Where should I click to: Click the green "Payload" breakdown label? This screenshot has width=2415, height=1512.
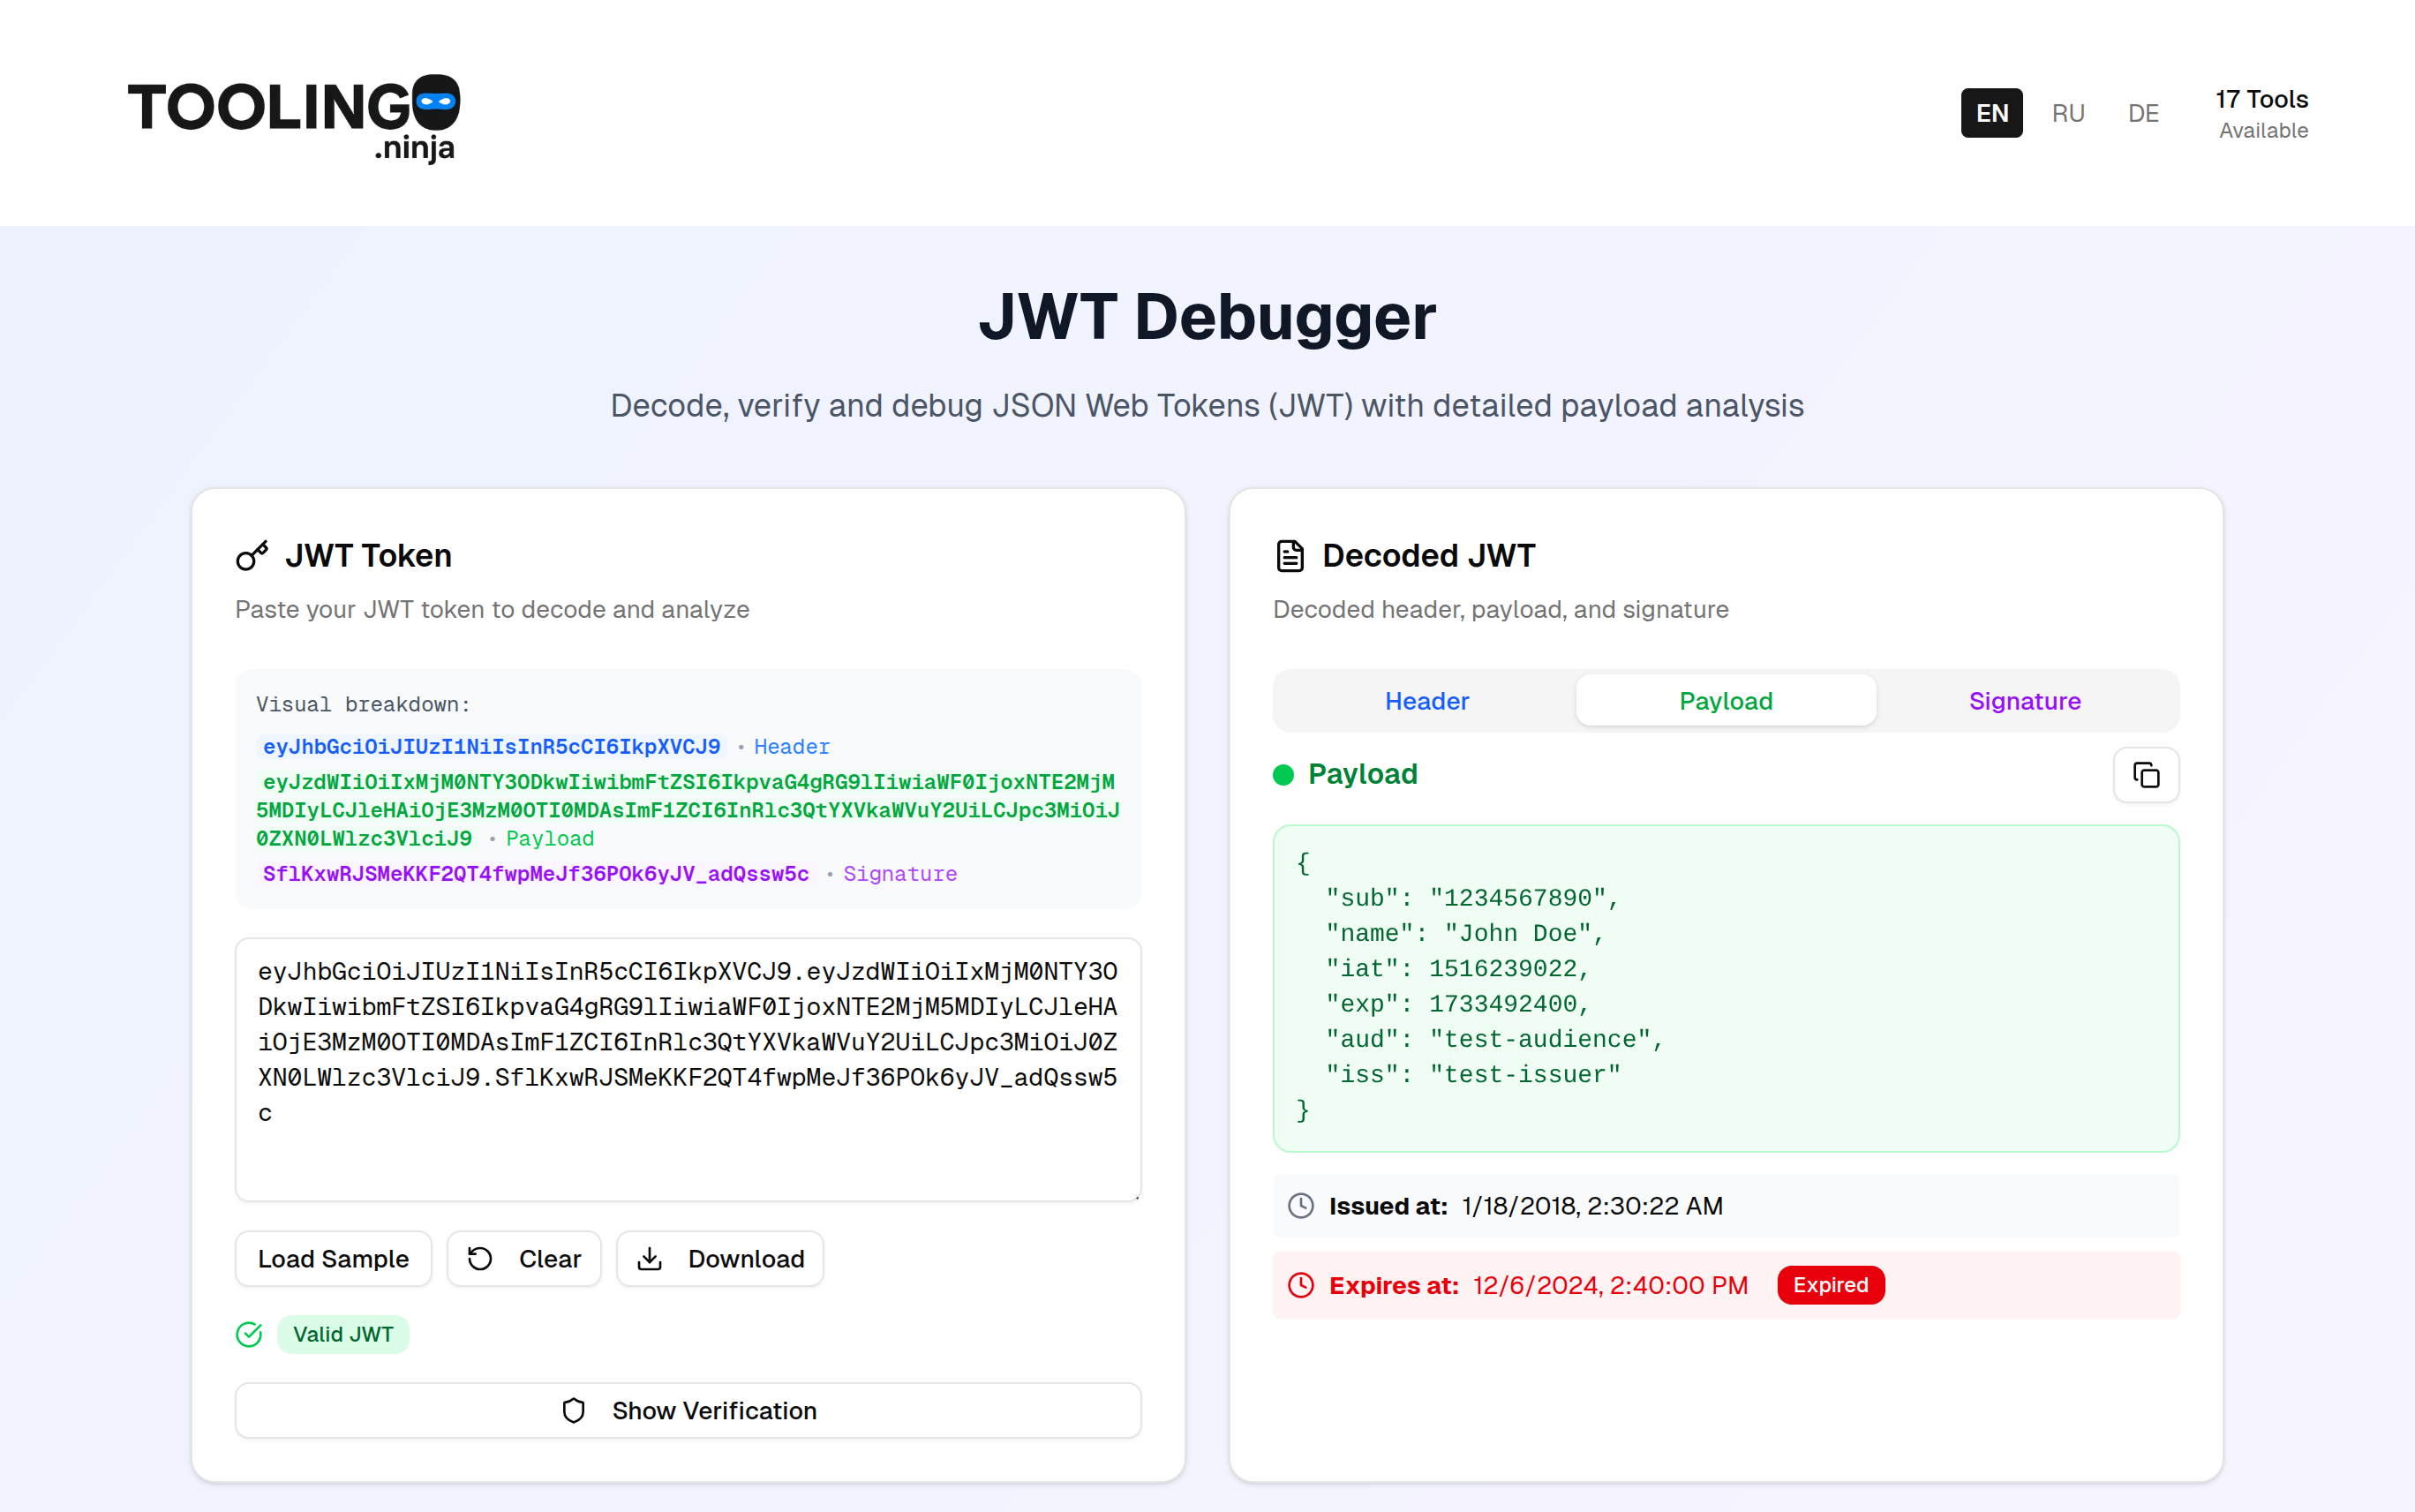(549, 839)
